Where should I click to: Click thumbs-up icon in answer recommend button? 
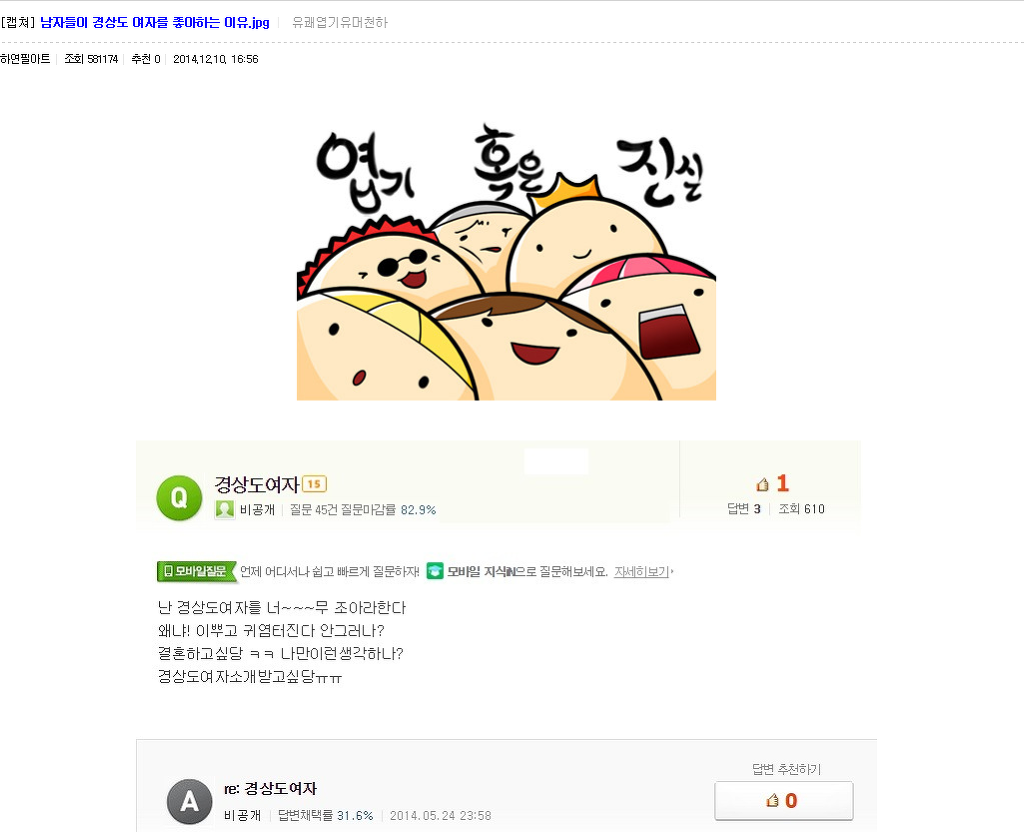[x=773, y=800]
